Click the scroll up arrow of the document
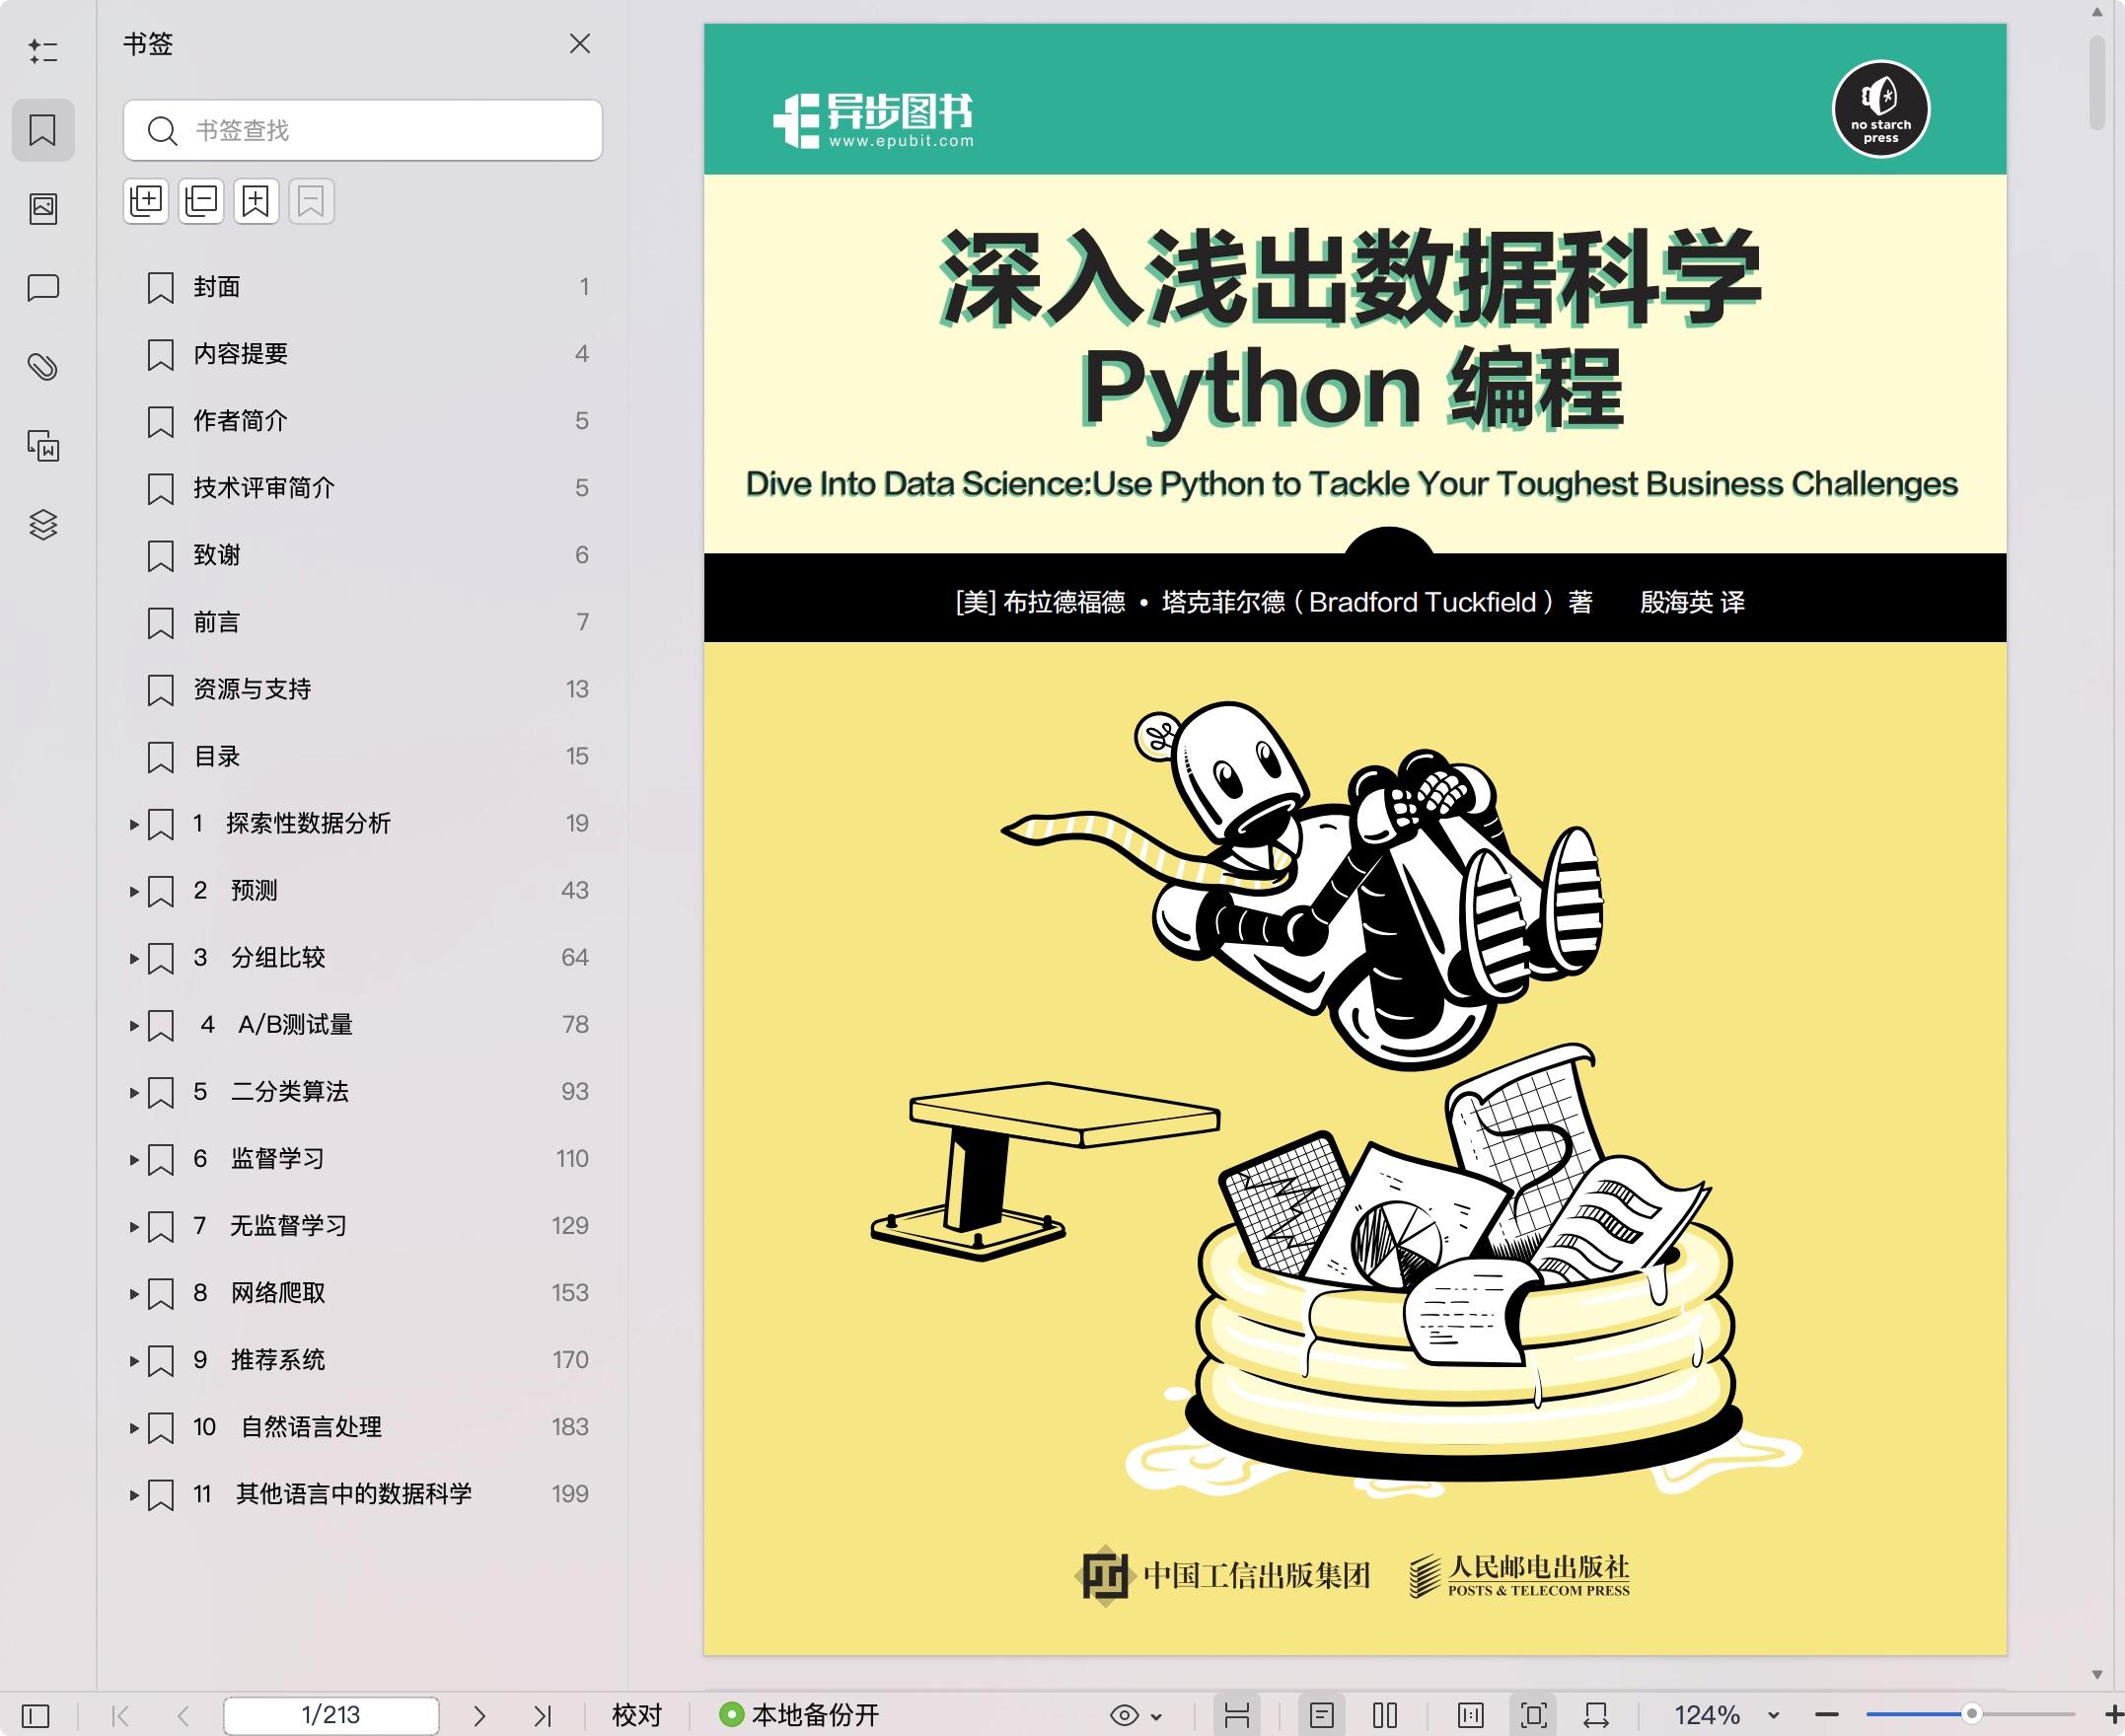This screenshot has width=2125, height=1736. point(2097,14)
